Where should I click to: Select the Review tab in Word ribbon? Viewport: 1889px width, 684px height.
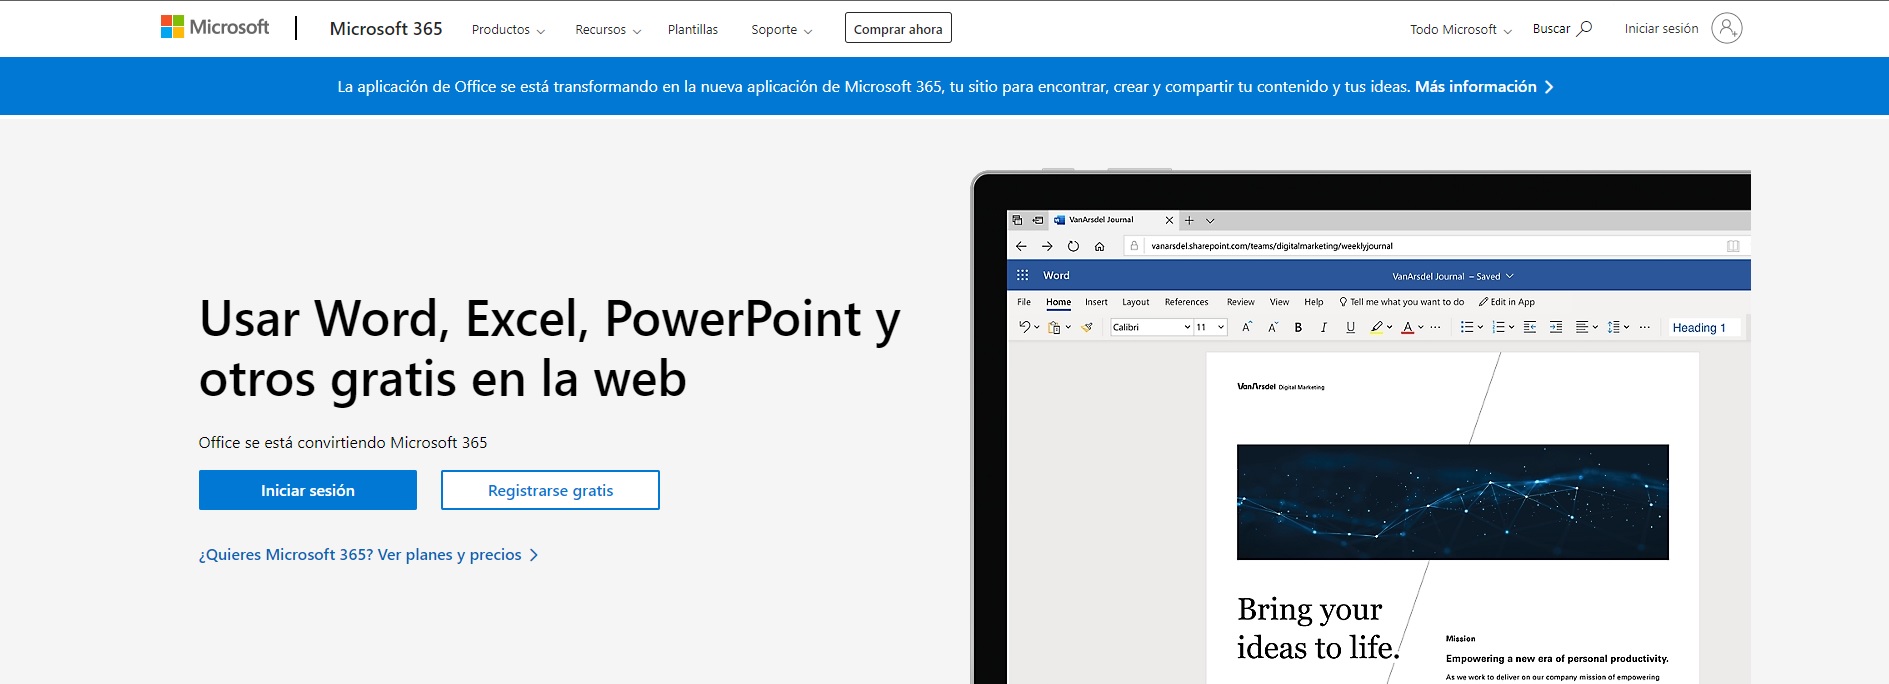[x=1240, y=302]
